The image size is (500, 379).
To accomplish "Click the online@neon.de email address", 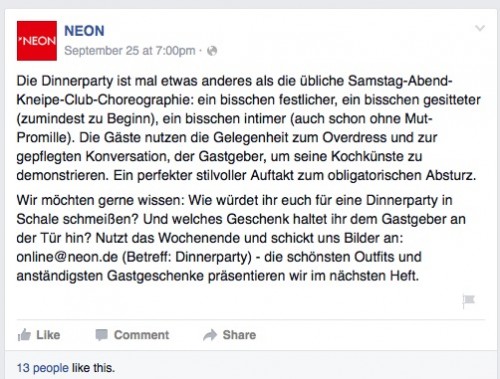I will (67, 257).
